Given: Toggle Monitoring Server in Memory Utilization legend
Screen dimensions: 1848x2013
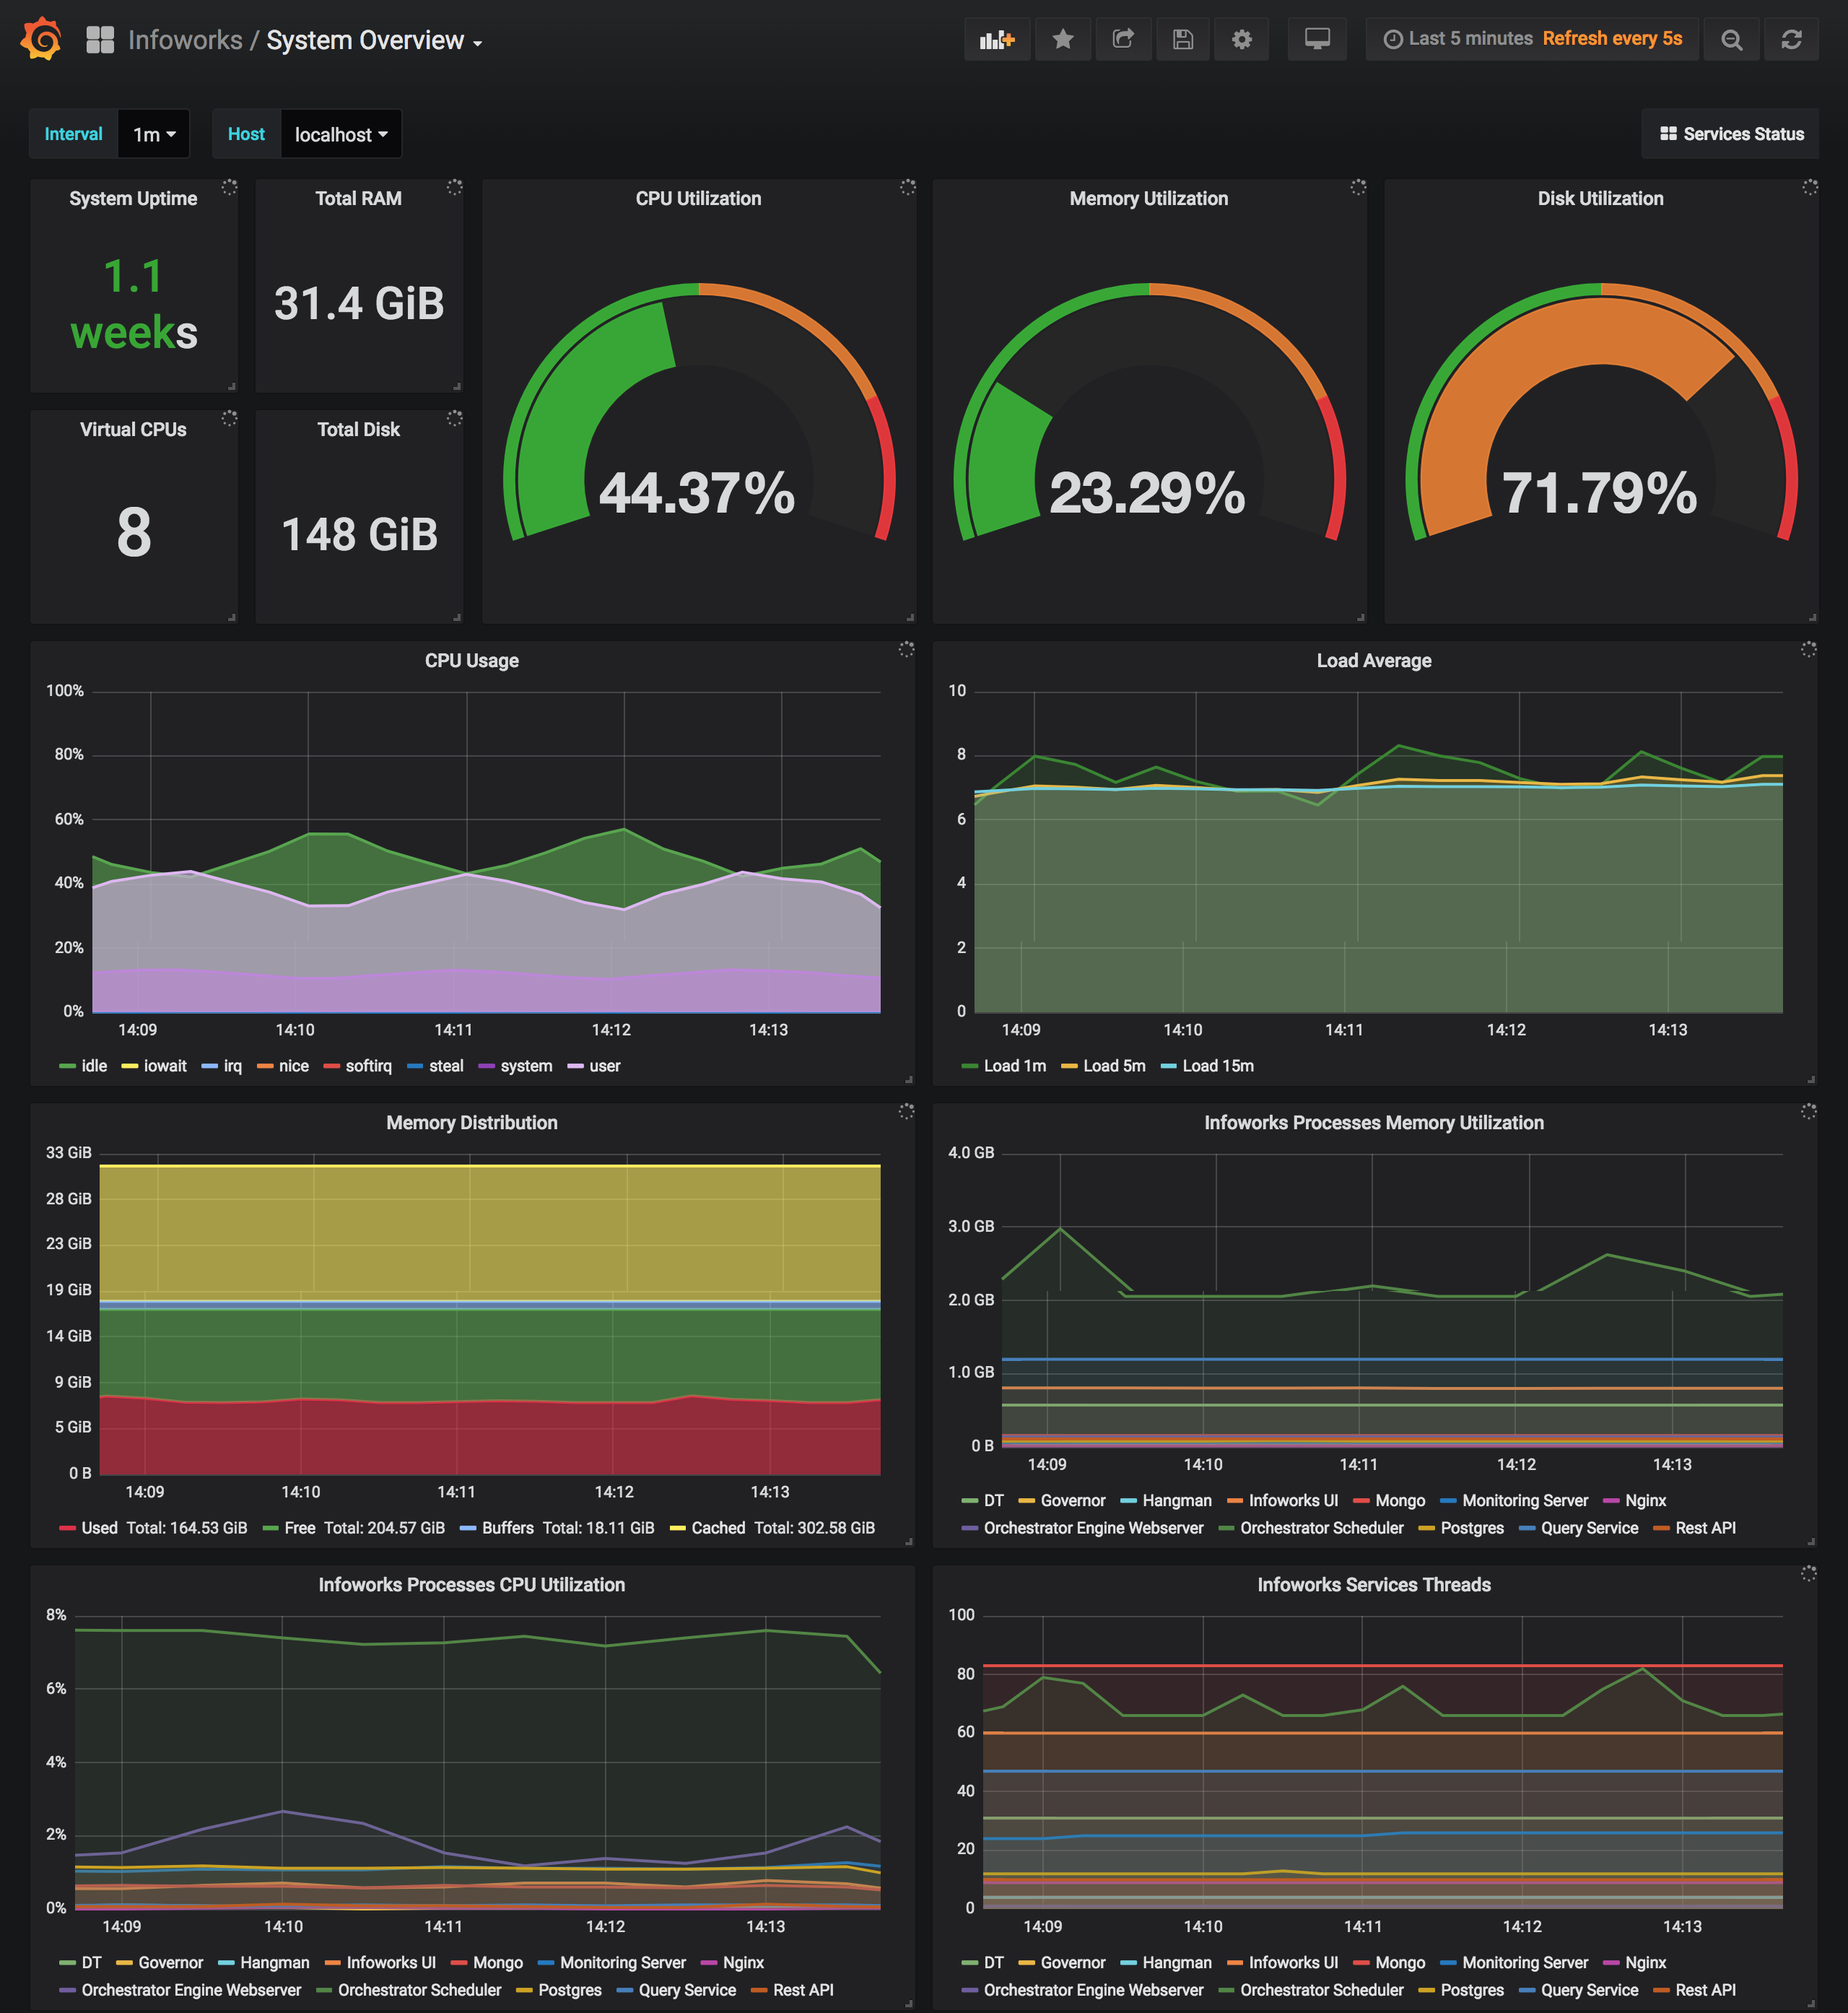Looking at the screenshot, I should tap(1525, 1501).
